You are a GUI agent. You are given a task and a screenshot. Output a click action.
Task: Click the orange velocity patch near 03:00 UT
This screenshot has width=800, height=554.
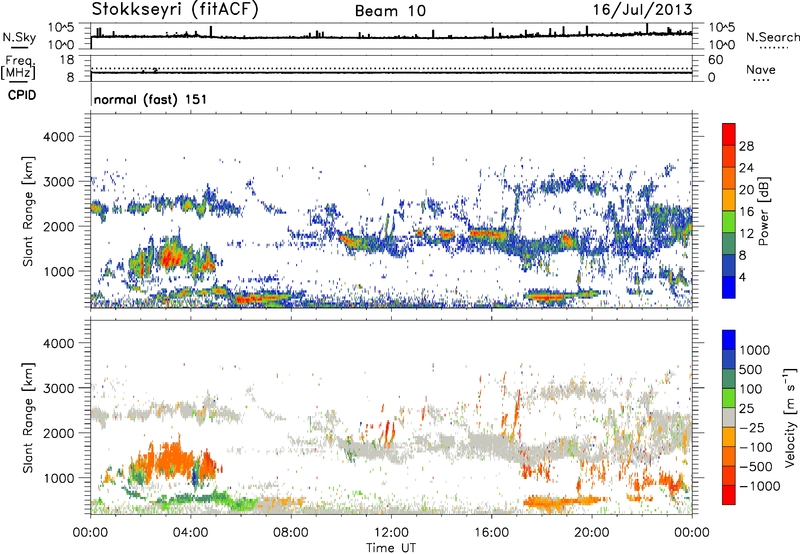pyautogui.click(x=173, y=459)
